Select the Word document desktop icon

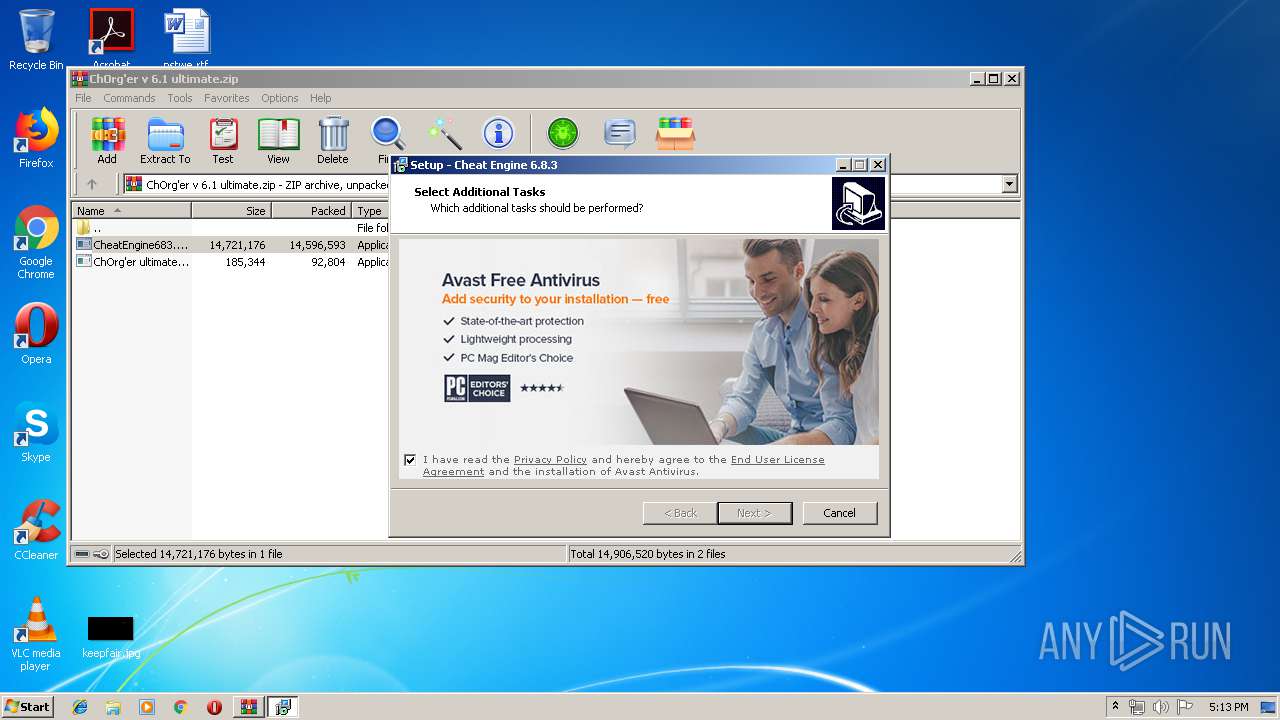[187, 38]
